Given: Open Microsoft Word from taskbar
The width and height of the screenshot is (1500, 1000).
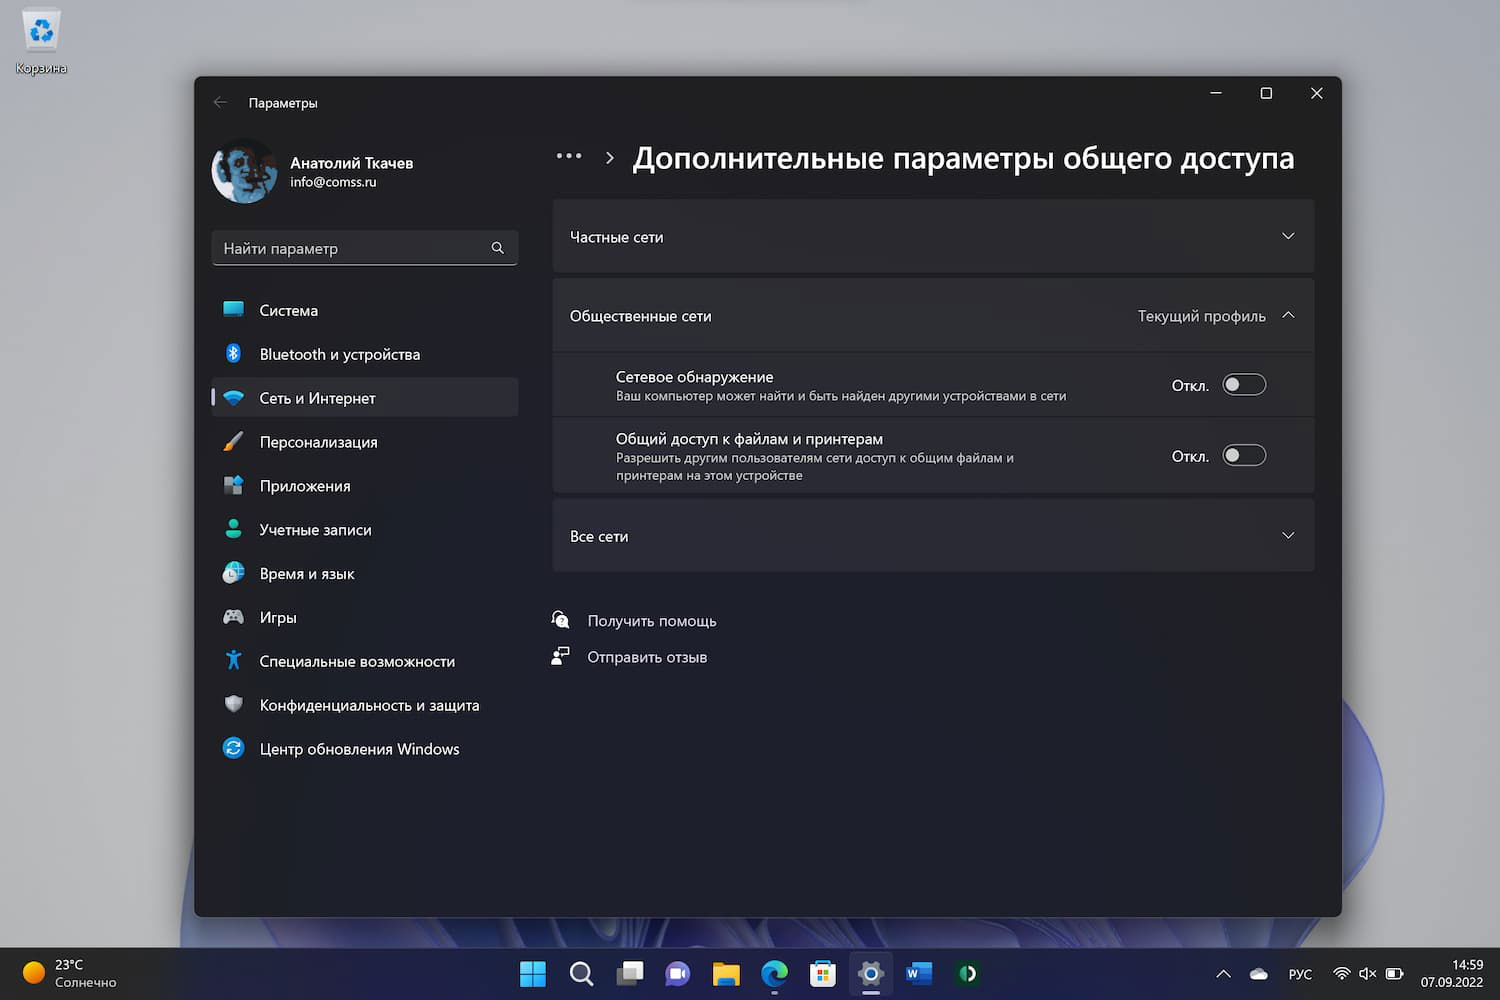Looking at the screenshot, I should pos(919,973).
